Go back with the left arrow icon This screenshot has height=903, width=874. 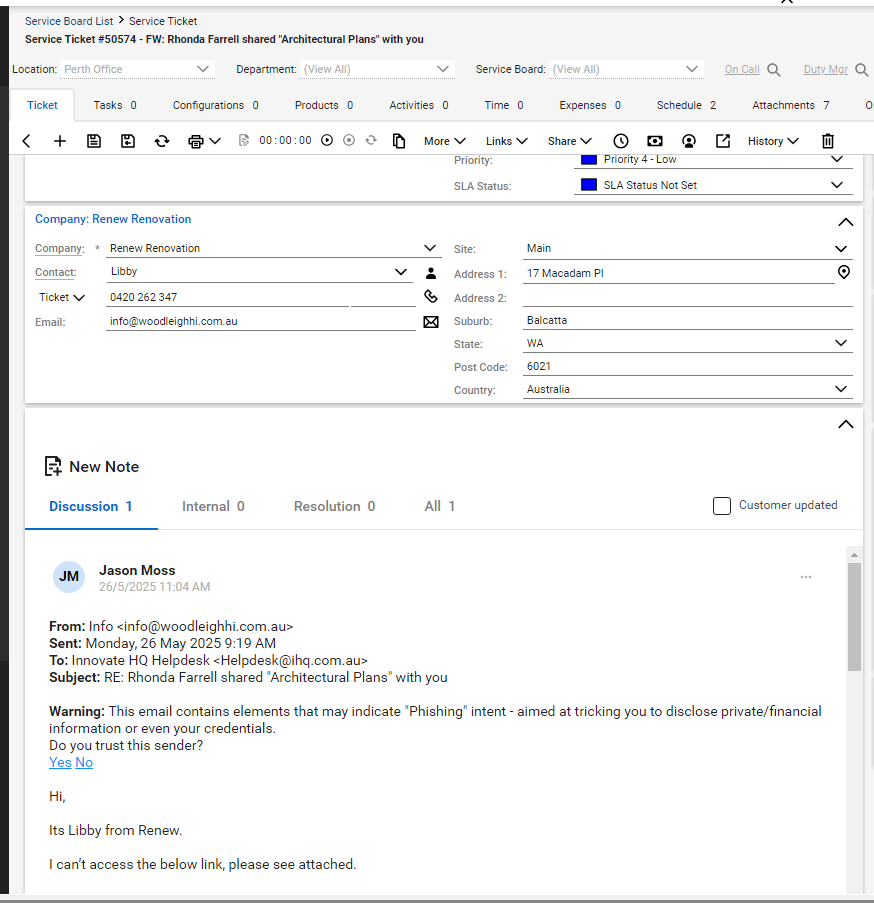[x=26, y=141]
